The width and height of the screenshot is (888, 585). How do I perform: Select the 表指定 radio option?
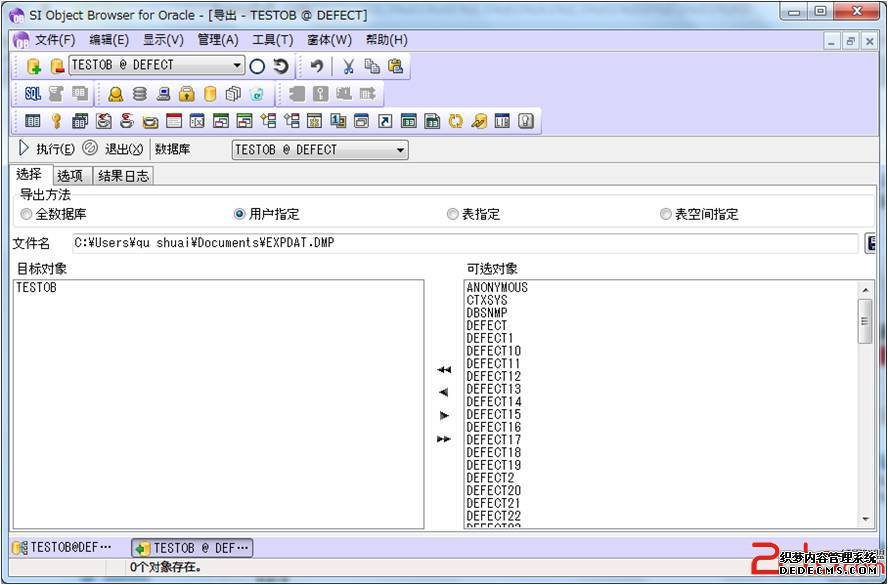[x=453, y=214]
